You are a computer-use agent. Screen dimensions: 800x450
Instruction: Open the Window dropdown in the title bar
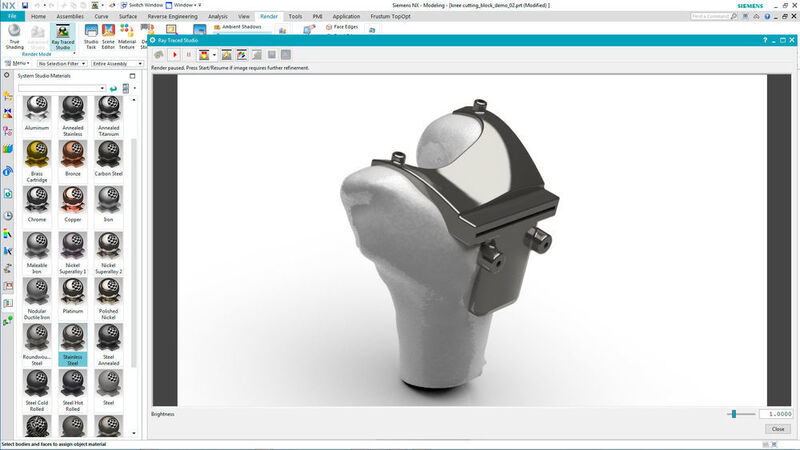(183, 5)
